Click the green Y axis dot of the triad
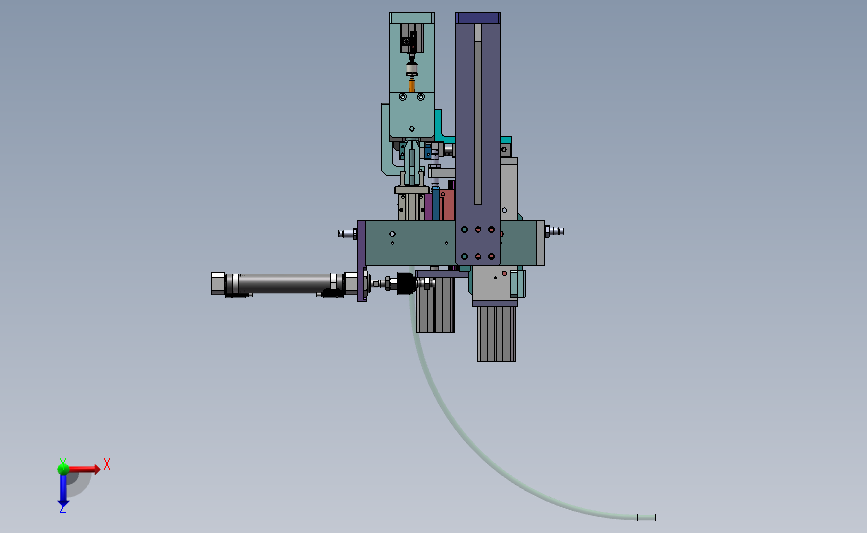Screen dimensions: 867x533 (x=63, y=469)
